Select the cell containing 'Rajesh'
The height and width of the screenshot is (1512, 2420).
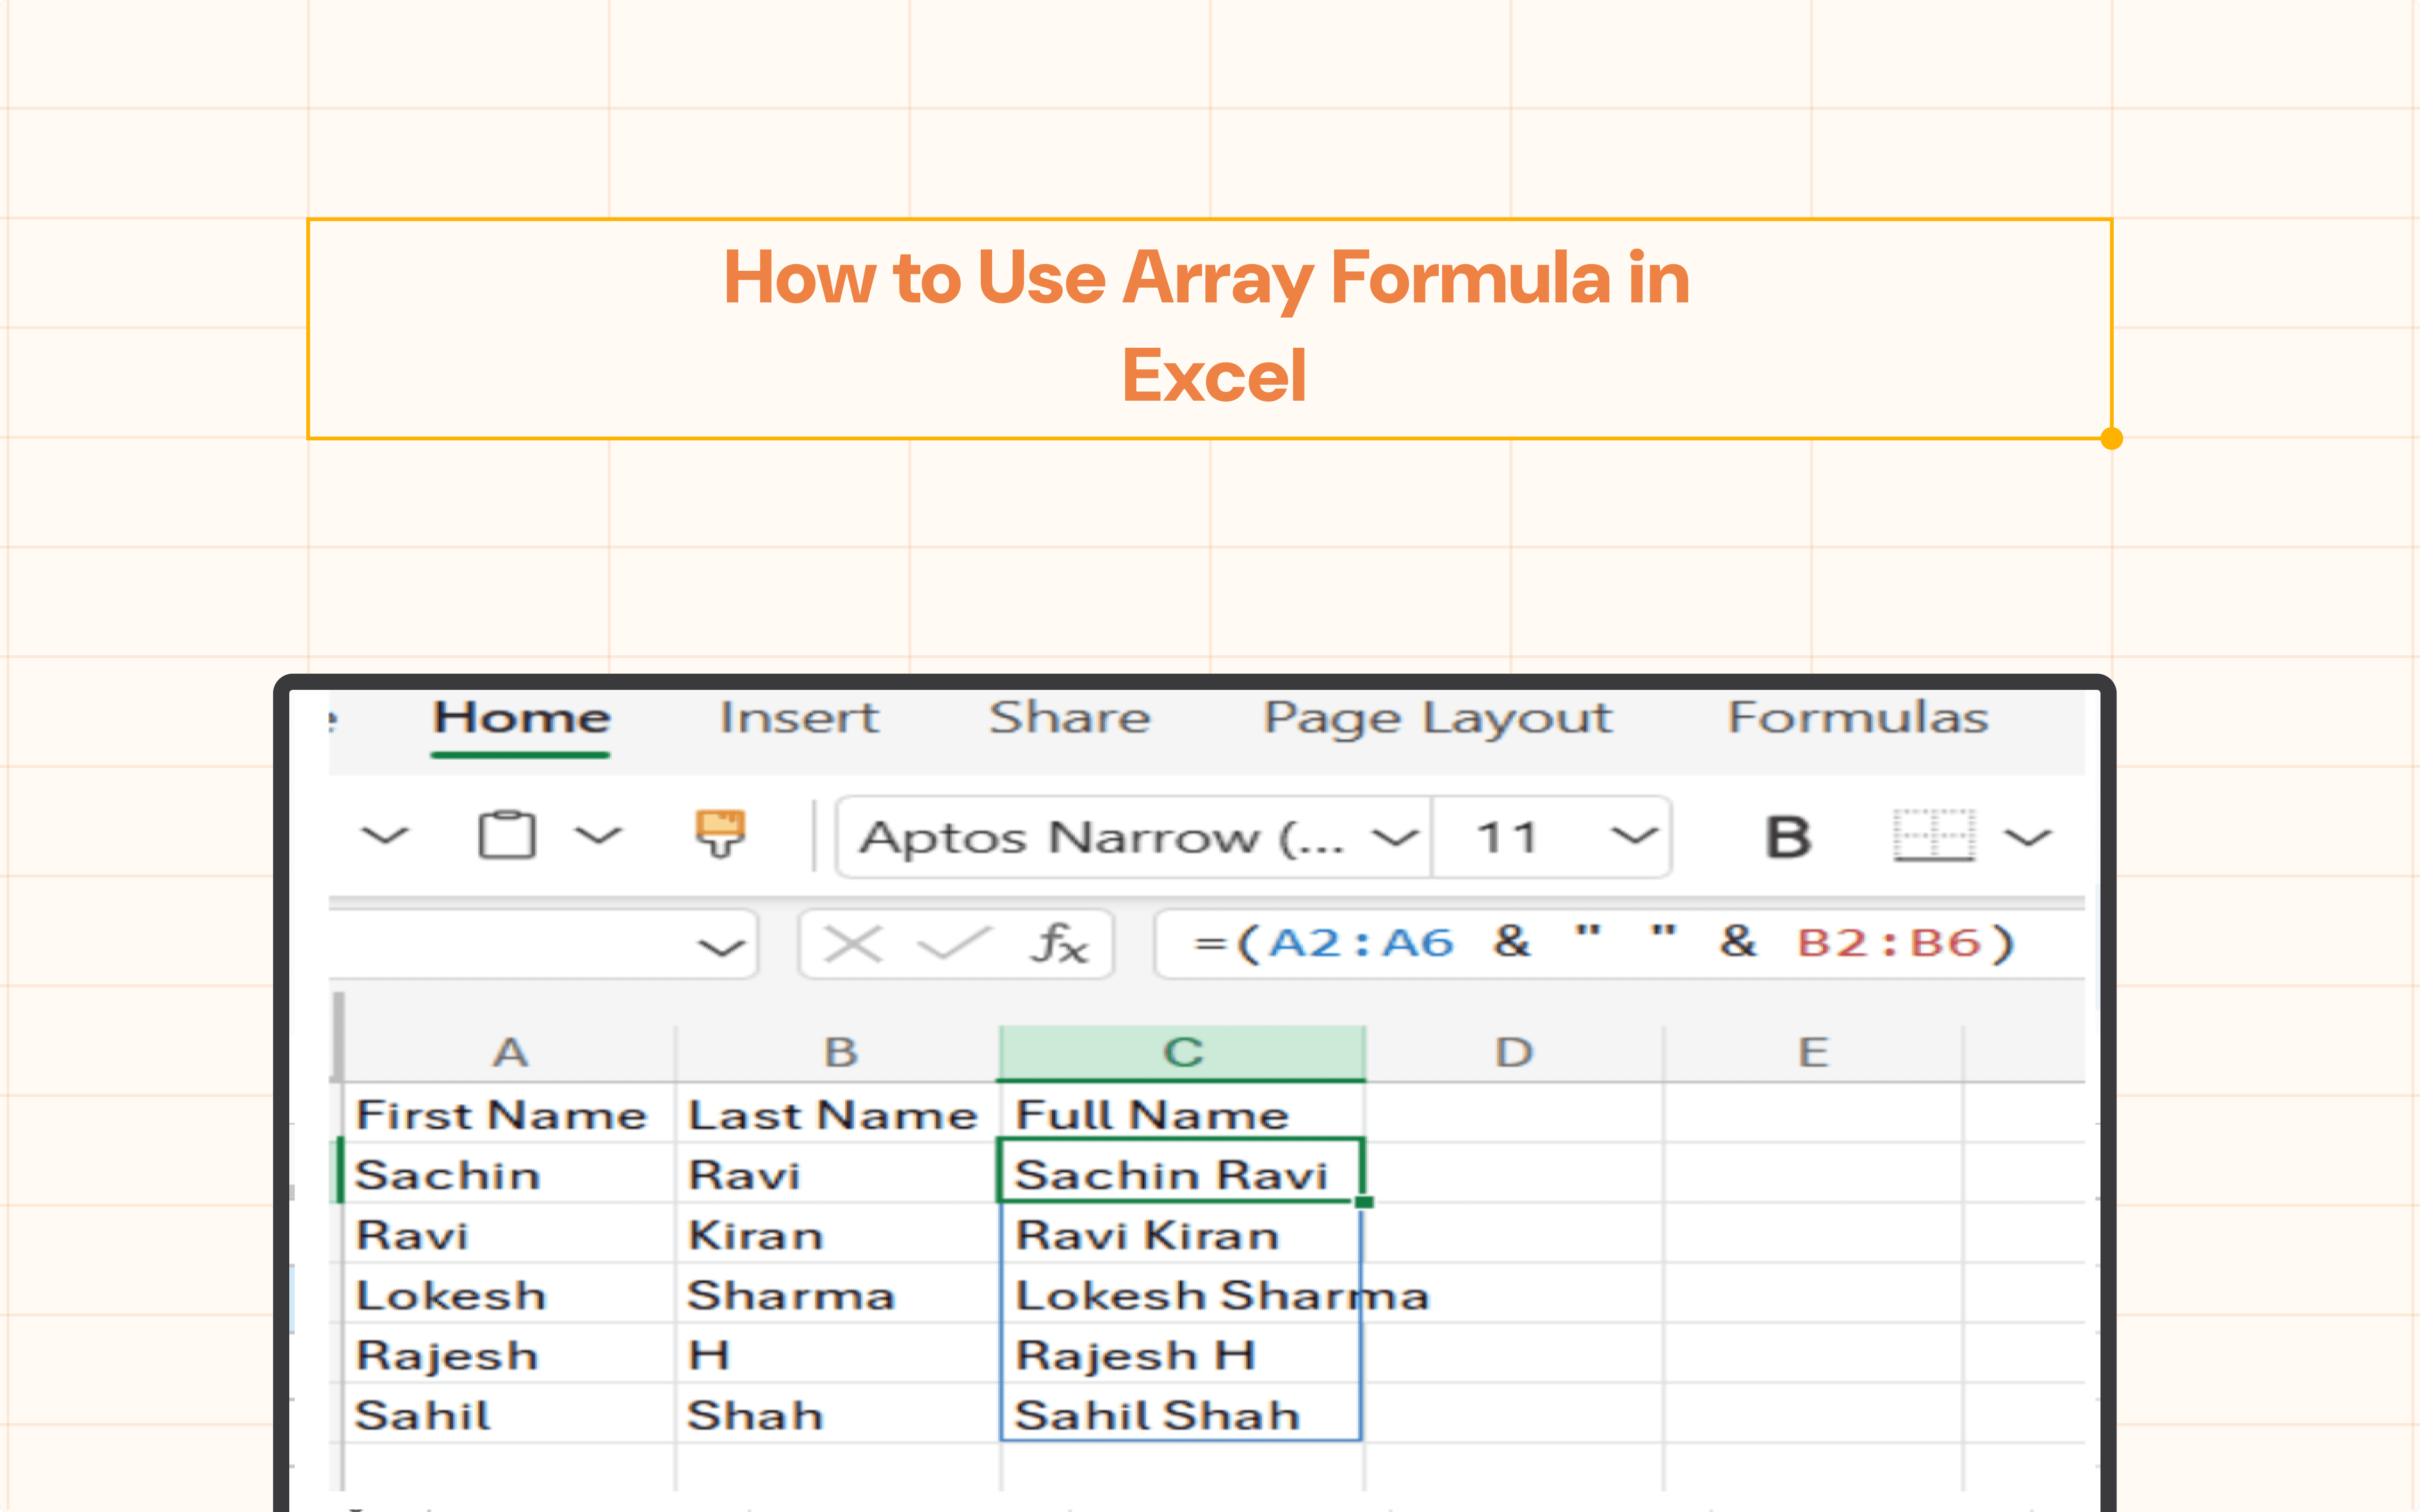click(510, 1353)
